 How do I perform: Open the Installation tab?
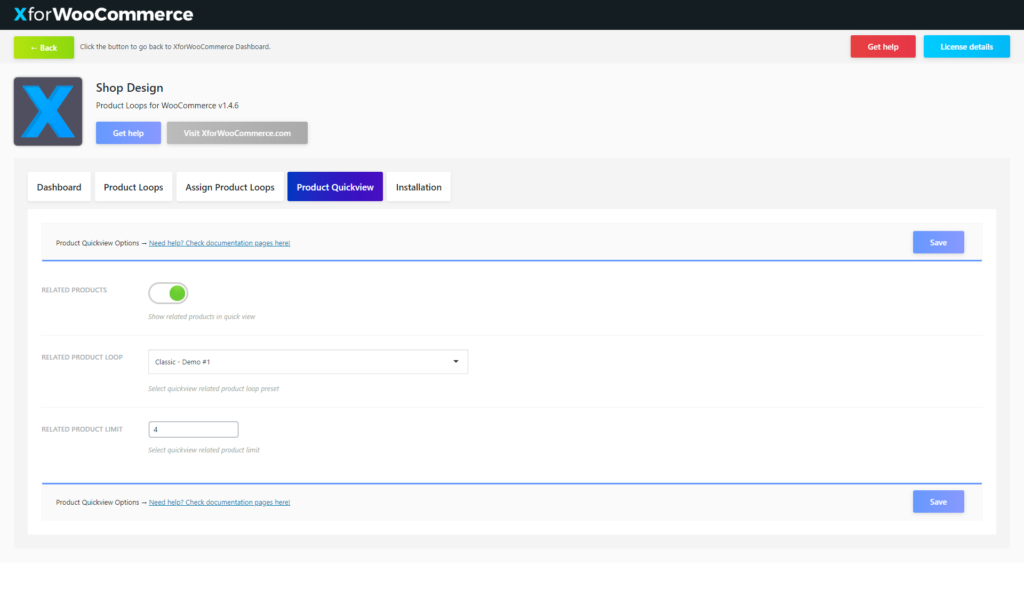coord(419,187)
